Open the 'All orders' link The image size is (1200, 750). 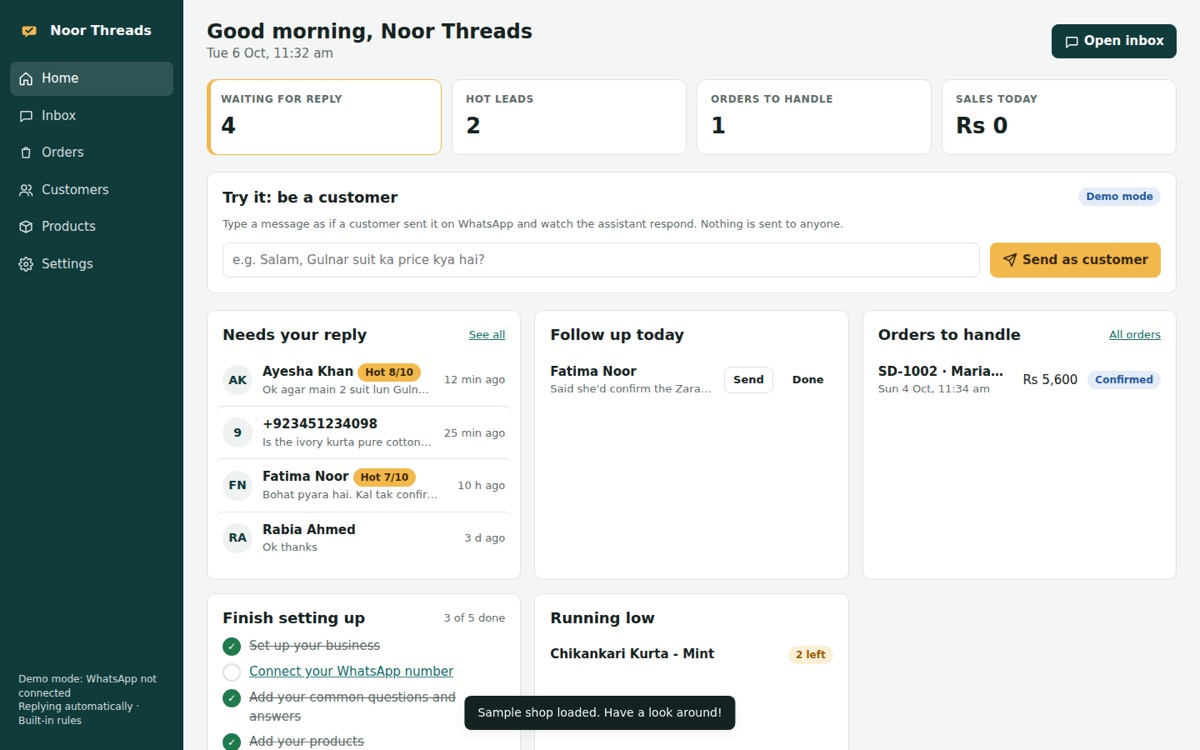(x=1135, y=335)
